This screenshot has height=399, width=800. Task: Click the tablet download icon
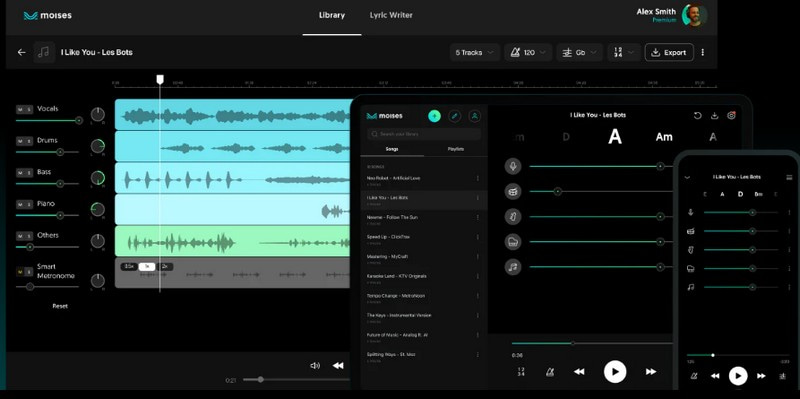coord(714,116)
